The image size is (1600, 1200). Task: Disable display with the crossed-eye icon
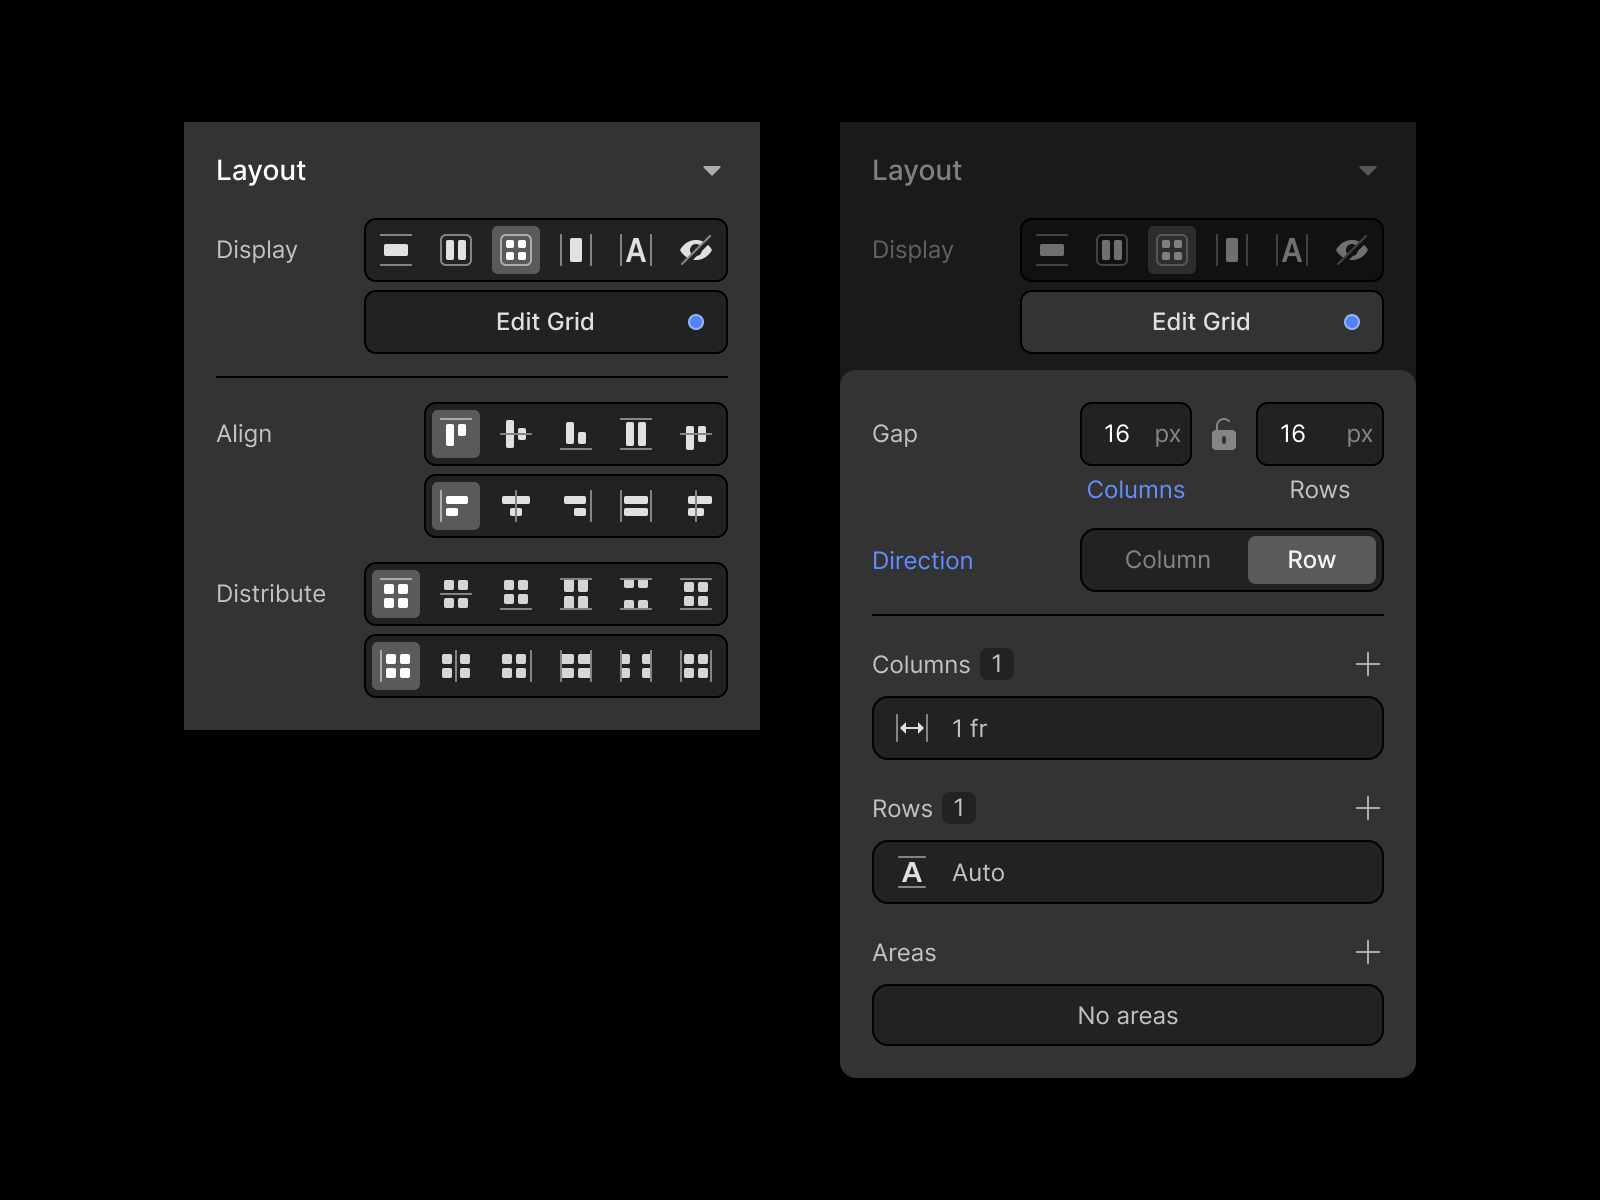696,250
